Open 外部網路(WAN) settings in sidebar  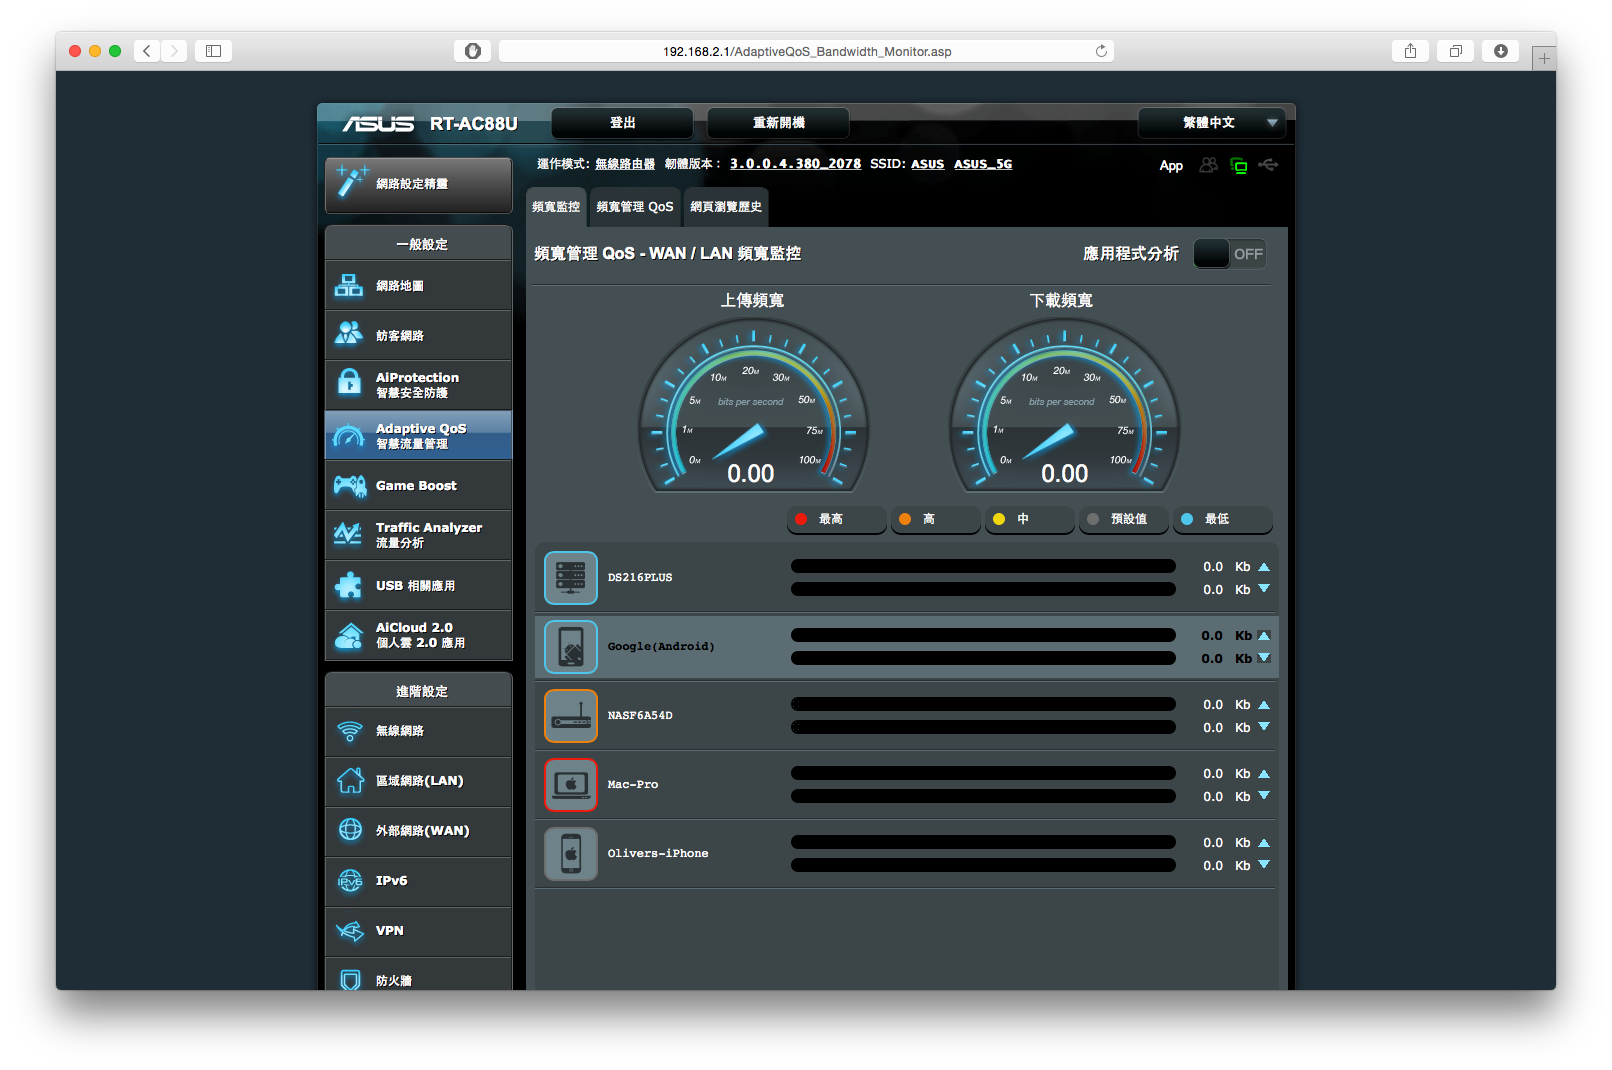418,832
